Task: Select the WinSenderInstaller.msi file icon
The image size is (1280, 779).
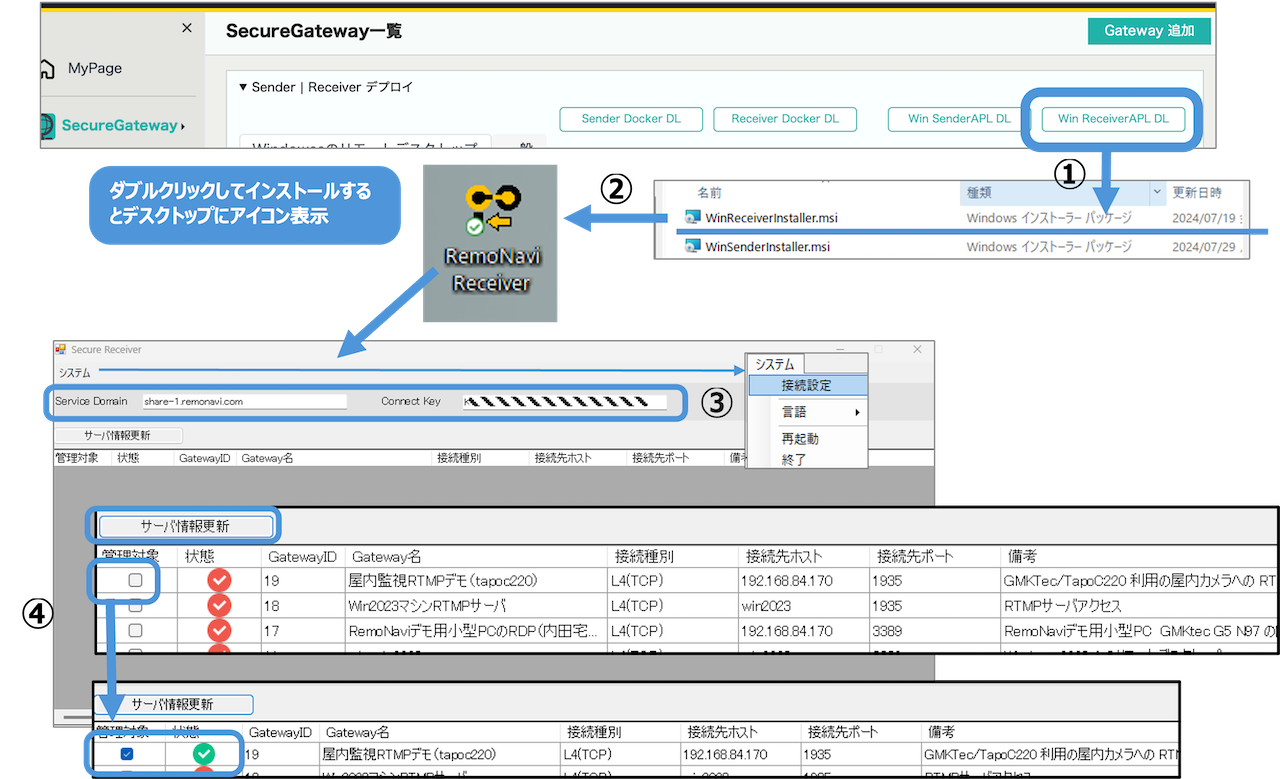Action: (x=692, y=246)
